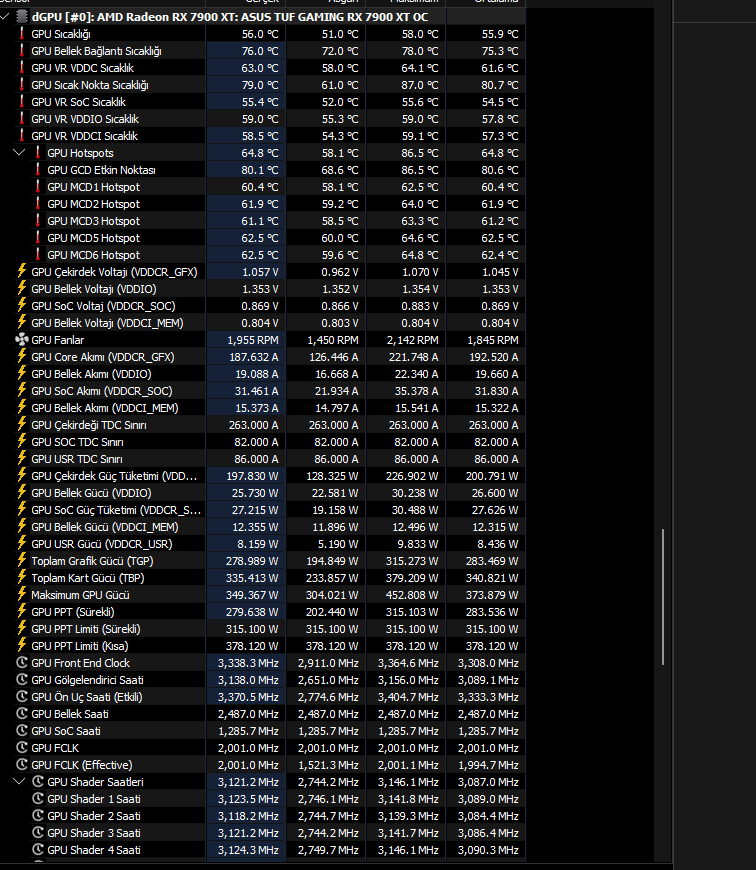Screen dimensions: 756x870
Task: Click thermometer icon beside GPU VR VDDC Sıcaklık
Action: point(22,68)
